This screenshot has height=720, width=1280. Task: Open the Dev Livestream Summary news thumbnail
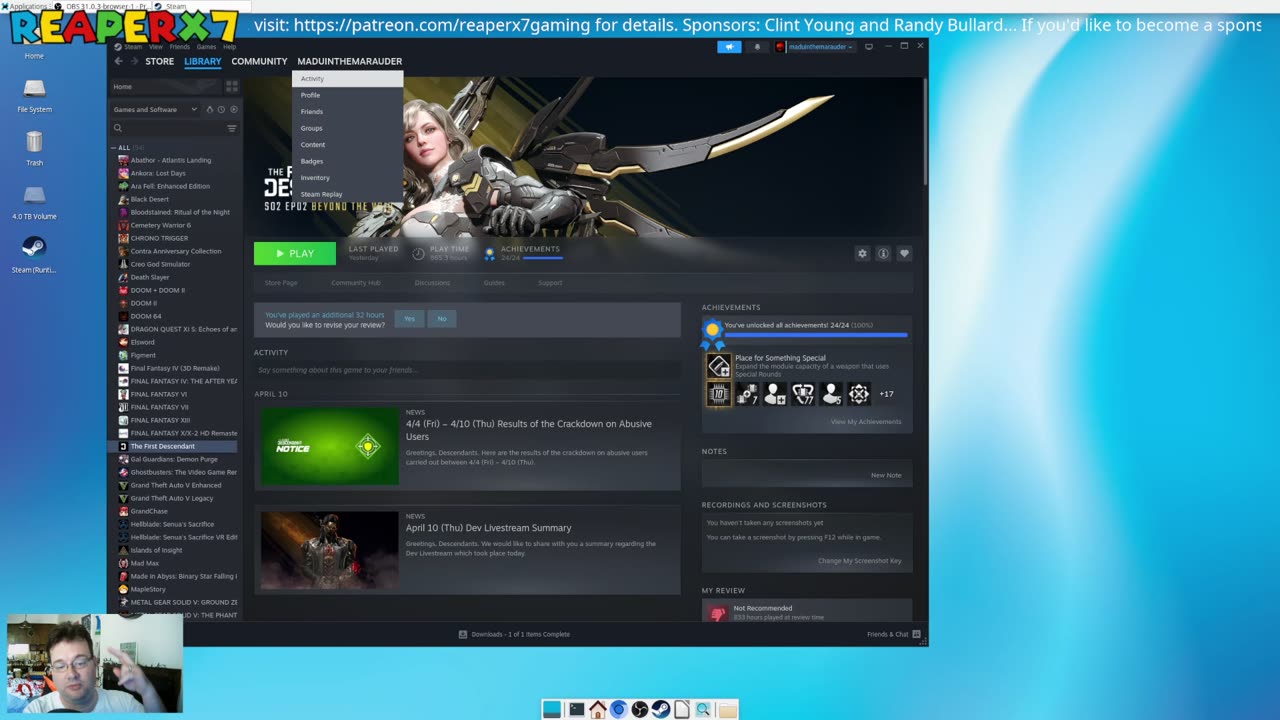[x=329, y=550]
